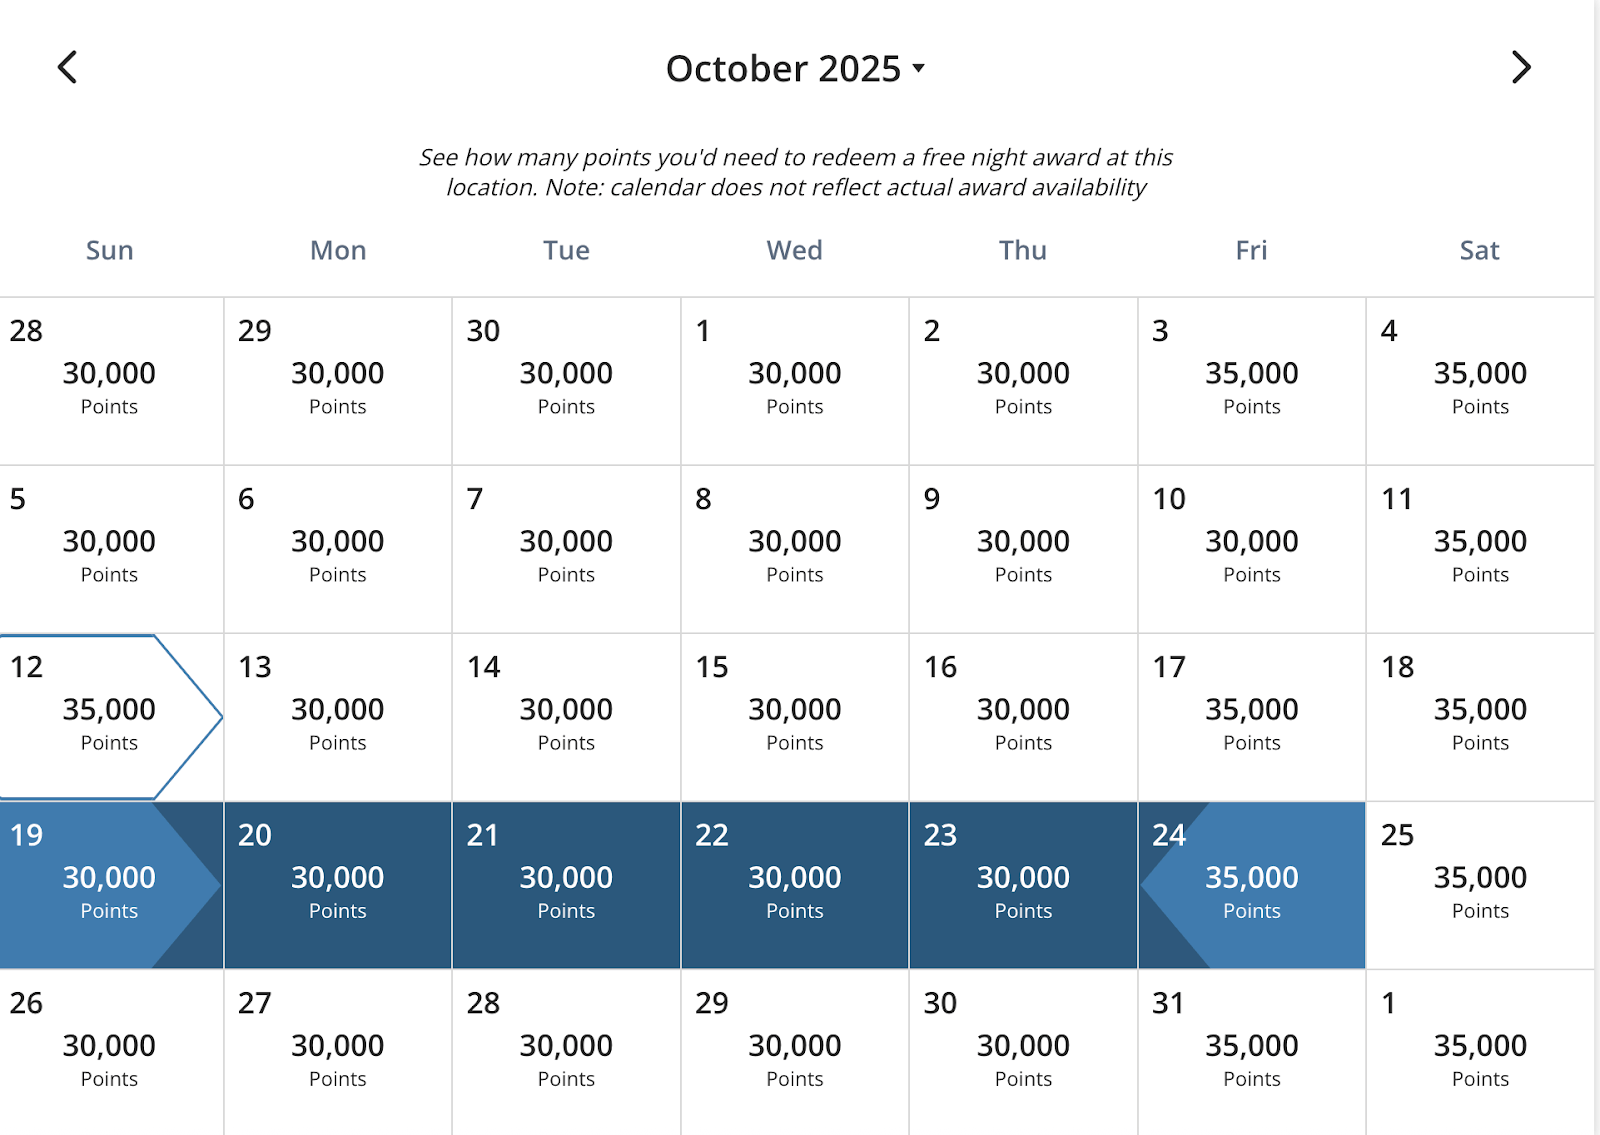Go to the previous month
The width and height of the screenshot is (1600, 1135).
pyautogui.click(x=68, y=68)
